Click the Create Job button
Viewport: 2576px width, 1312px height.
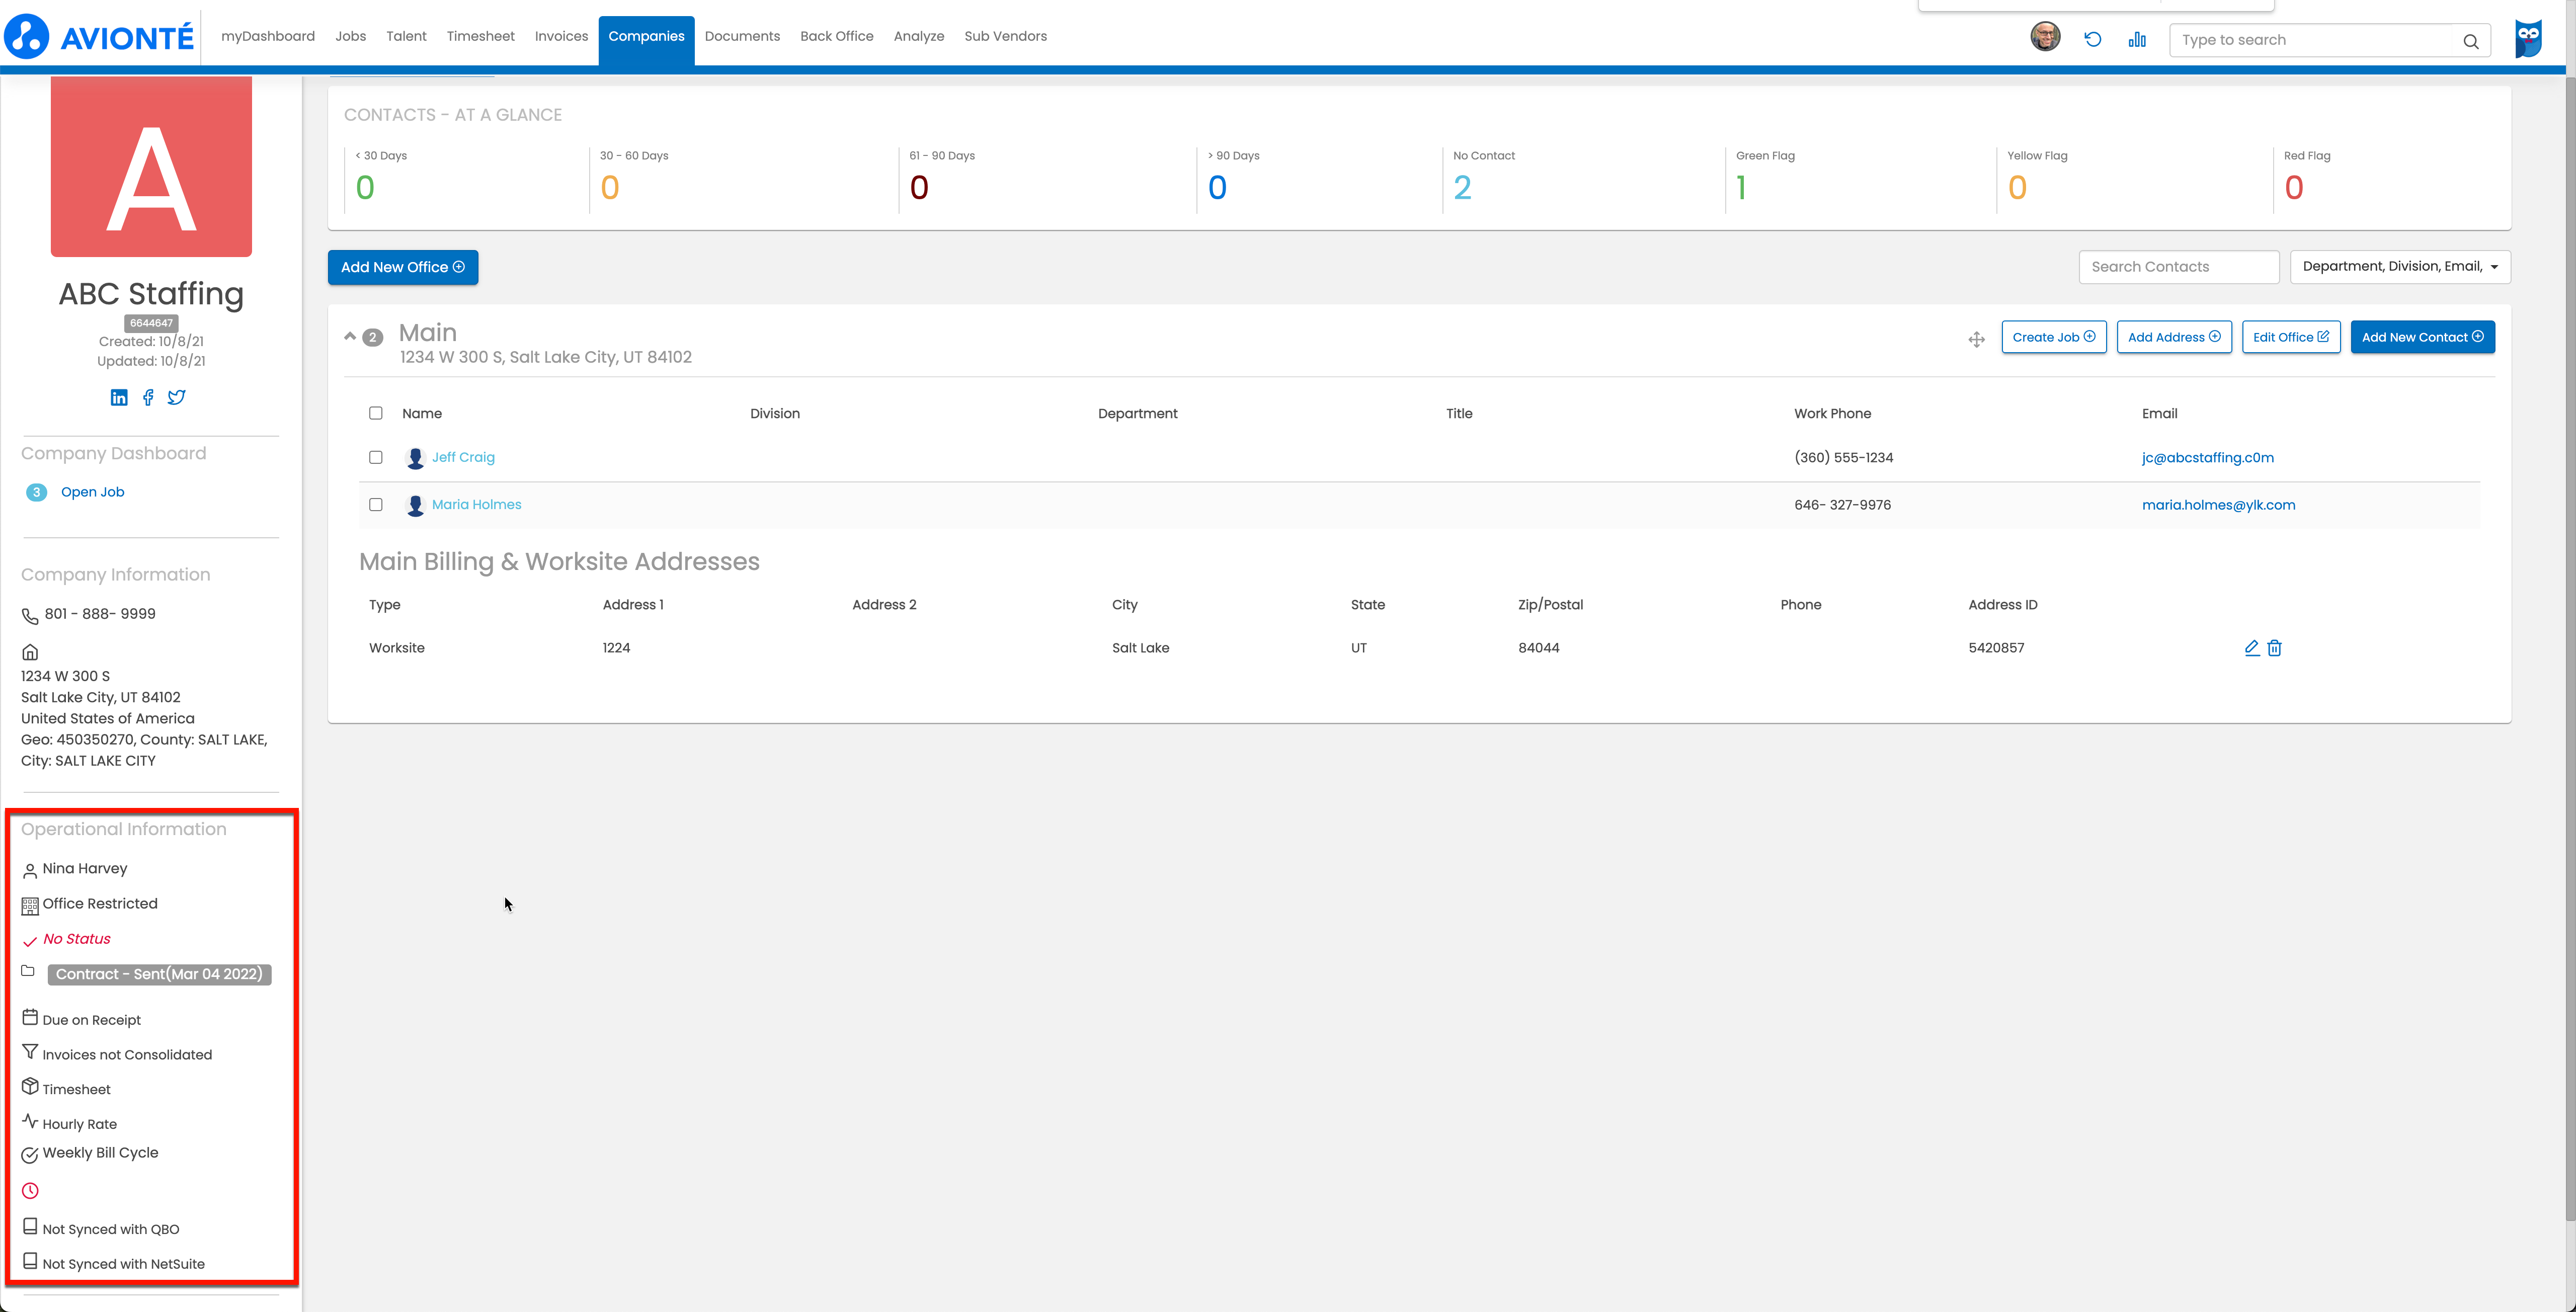coord(2053,337)
